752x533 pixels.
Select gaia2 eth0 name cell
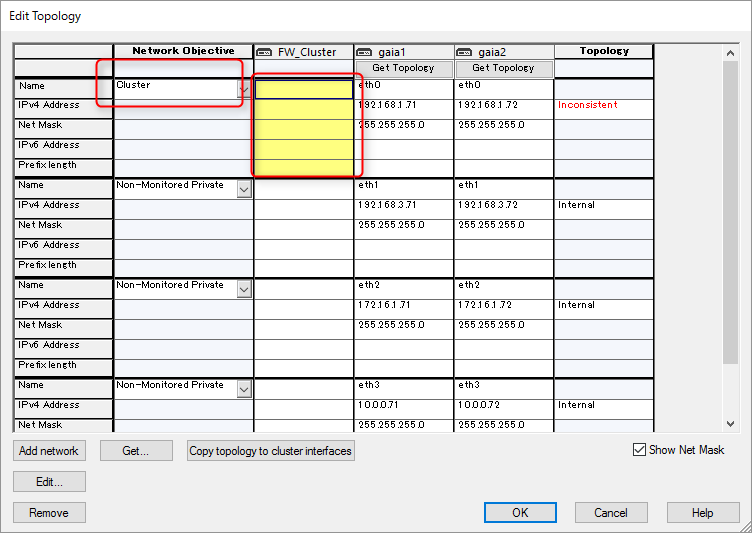tap(504, 89)
